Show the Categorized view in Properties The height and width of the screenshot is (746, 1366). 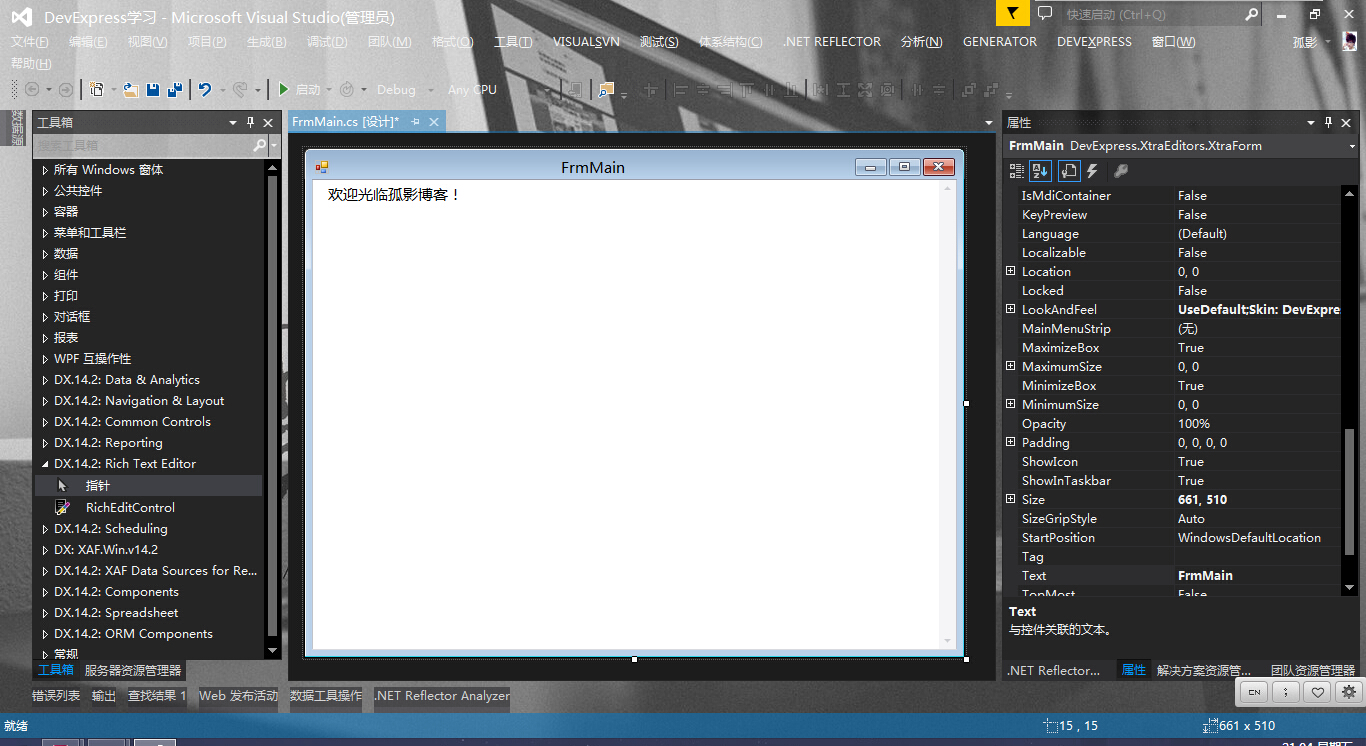(1017, 171)
